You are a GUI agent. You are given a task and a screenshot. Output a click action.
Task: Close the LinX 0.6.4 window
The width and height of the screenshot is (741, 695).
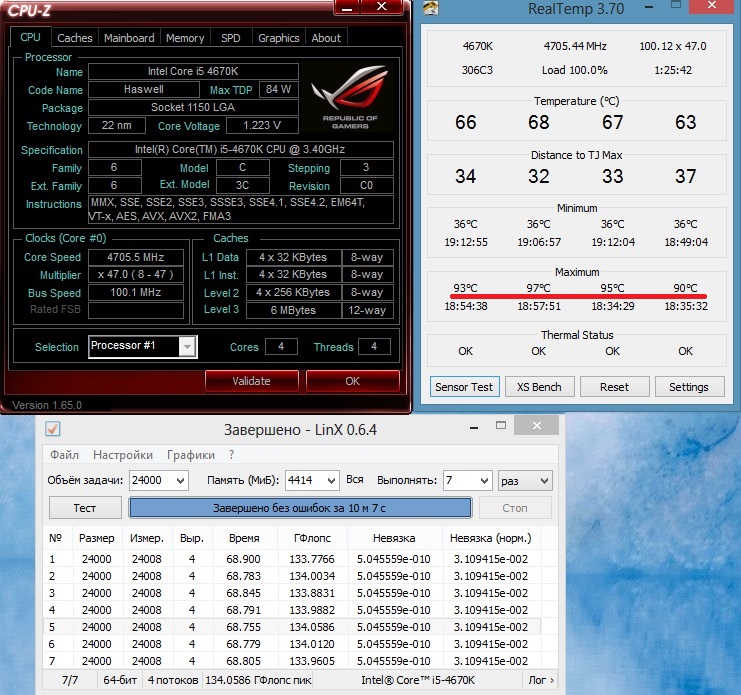[x=536, y=426]
